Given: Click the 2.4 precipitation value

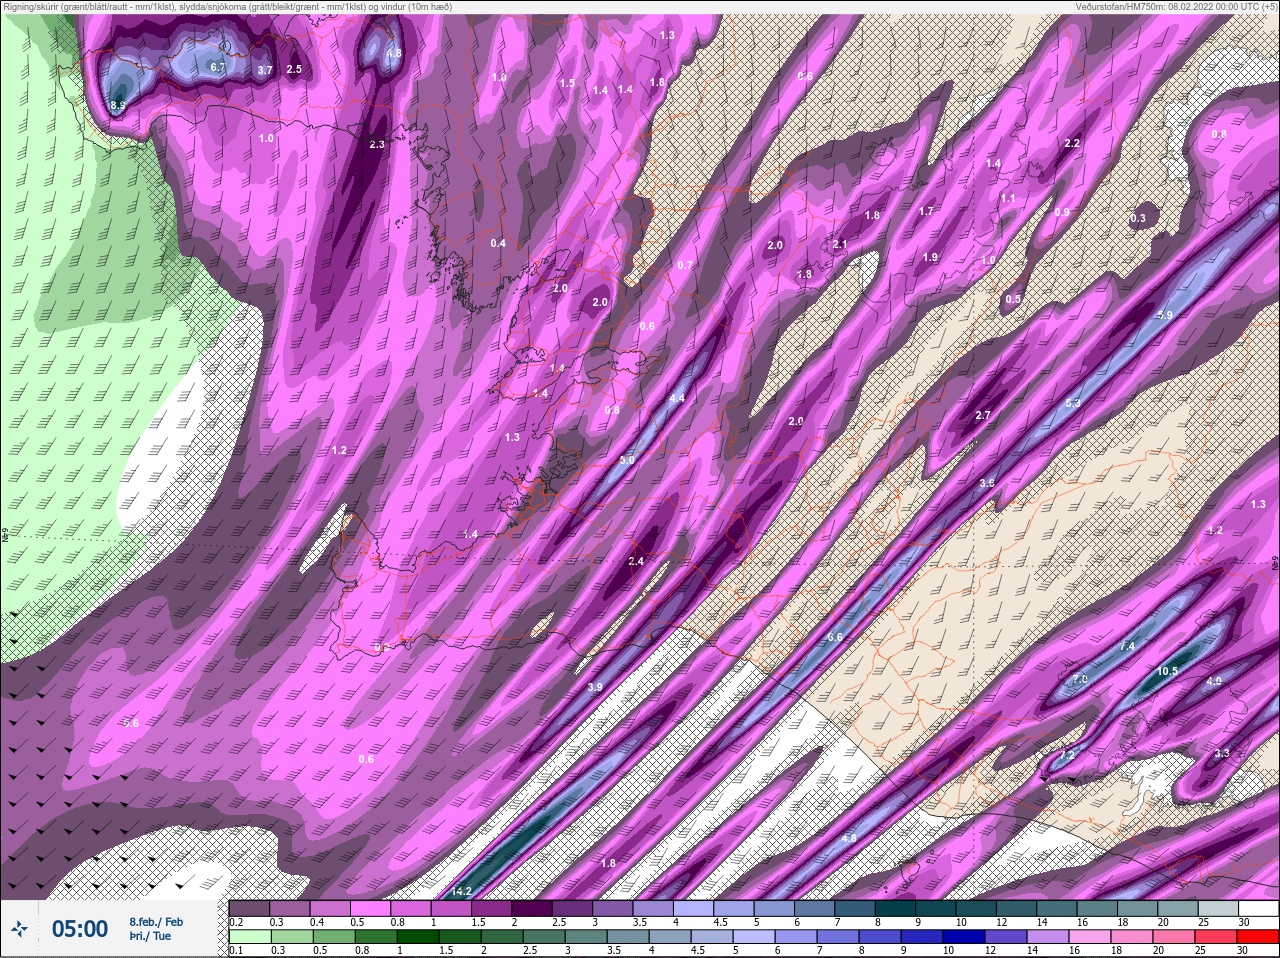Looking at the screenshot, I should pos(636,561).
